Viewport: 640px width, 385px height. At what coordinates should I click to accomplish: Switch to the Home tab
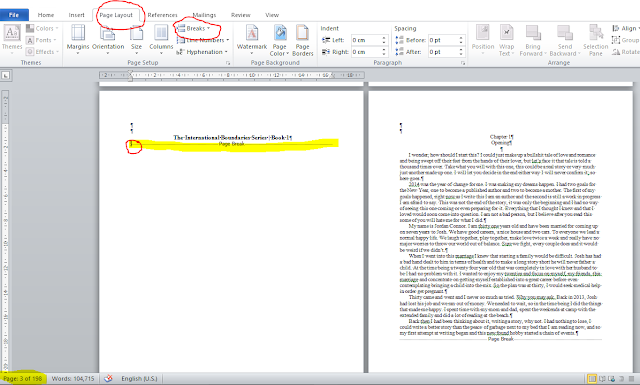point(46,15)
